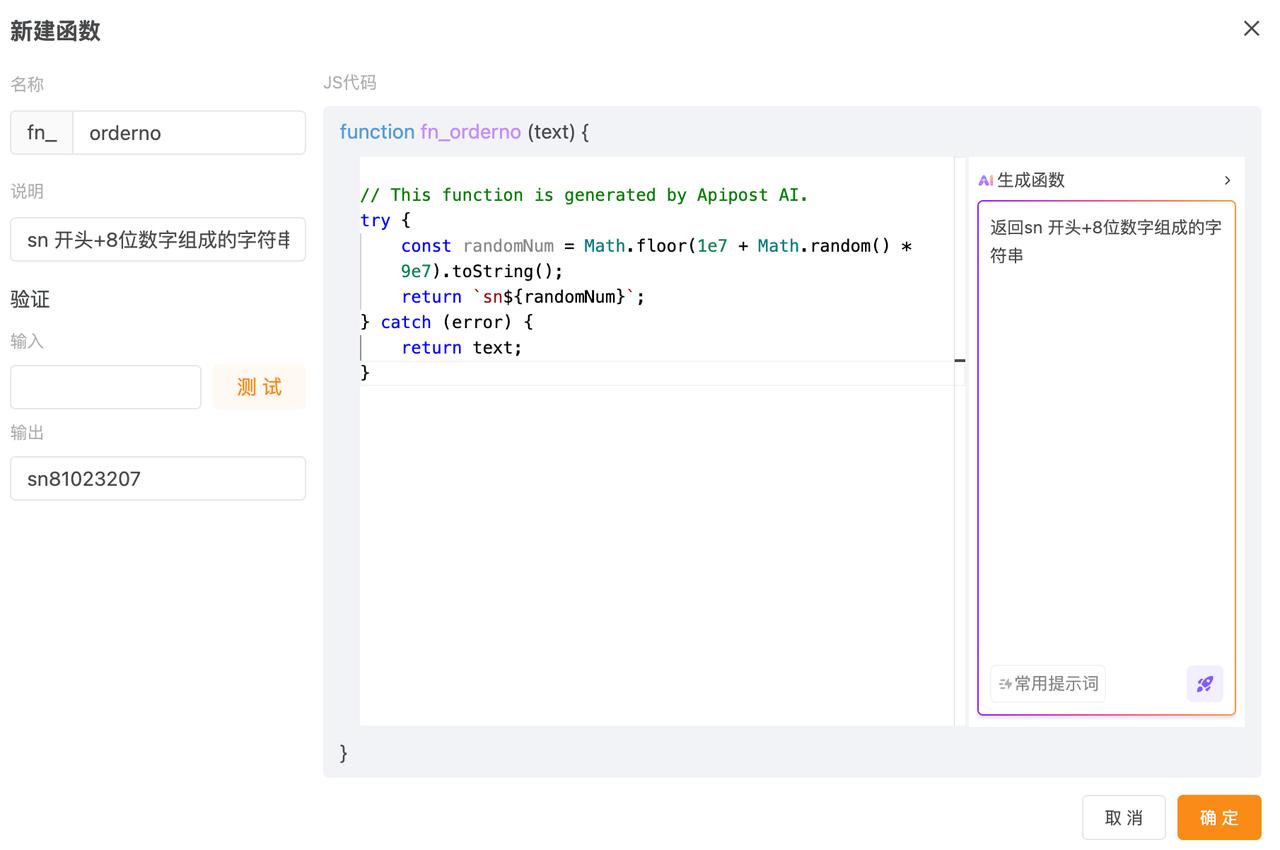
Task: Click the AI logo beside 生成函数
Action: click(x=986, y=181)
